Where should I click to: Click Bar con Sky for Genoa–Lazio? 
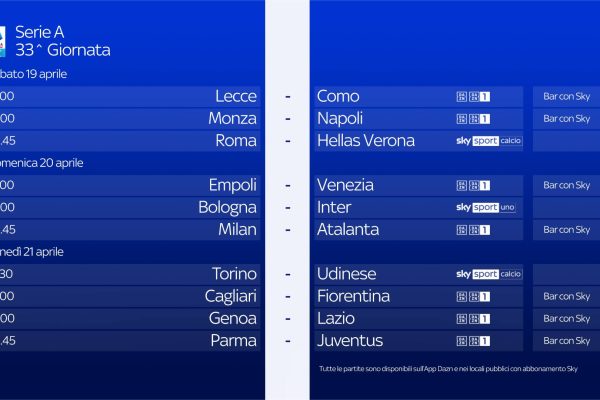(x=566, y=318)
